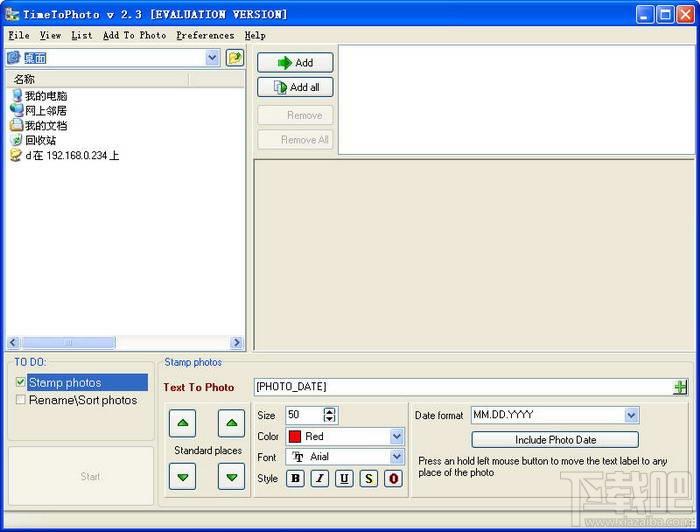
Task: Click the browse folder icon button
Action: click(235, 58)
